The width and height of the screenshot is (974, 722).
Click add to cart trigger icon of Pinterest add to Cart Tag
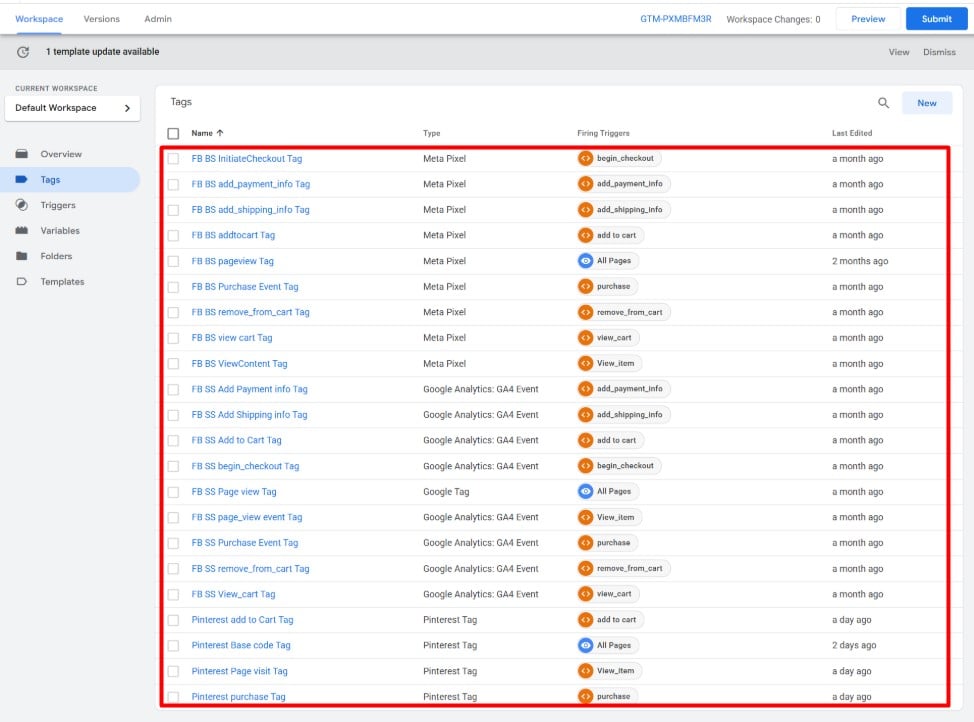(585, 619)
